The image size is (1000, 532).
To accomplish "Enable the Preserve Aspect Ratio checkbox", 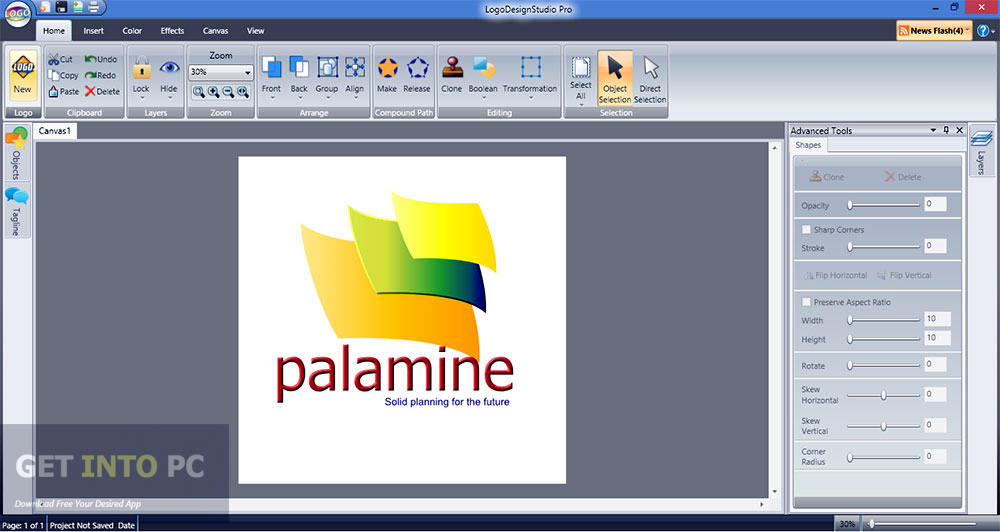I will (806, 302).
